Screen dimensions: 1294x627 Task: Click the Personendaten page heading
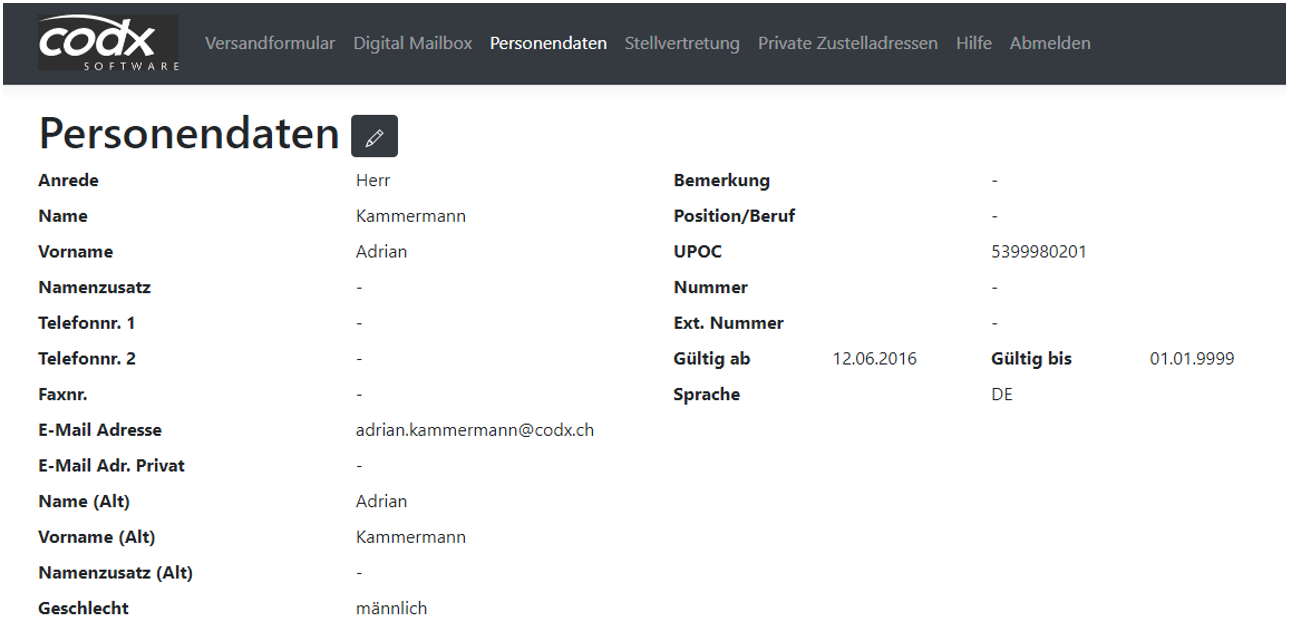coord(189,134)
